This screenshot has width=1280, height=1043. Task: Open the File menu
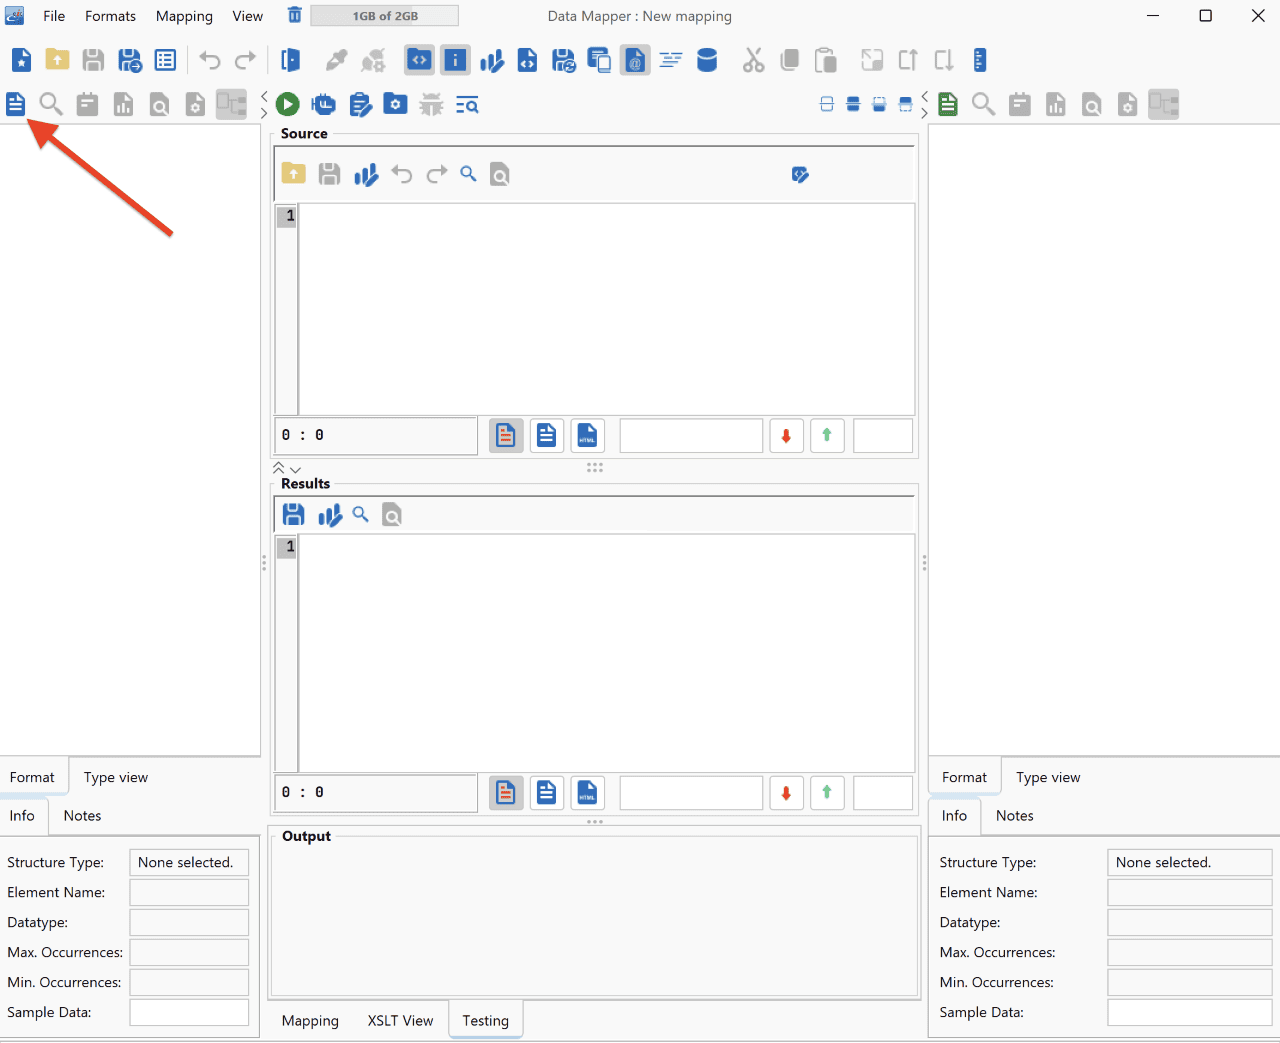54,16
